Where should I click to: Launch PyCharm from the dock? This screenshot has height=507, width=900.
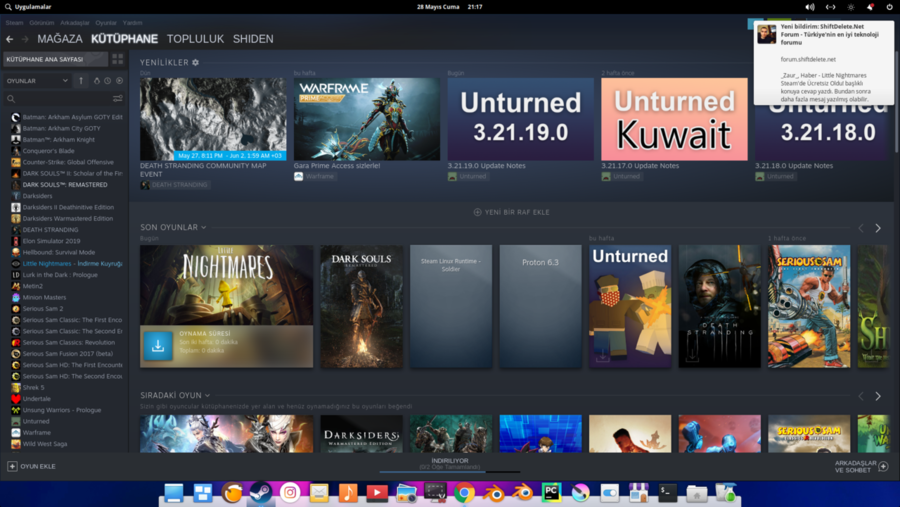coord(552,493)
